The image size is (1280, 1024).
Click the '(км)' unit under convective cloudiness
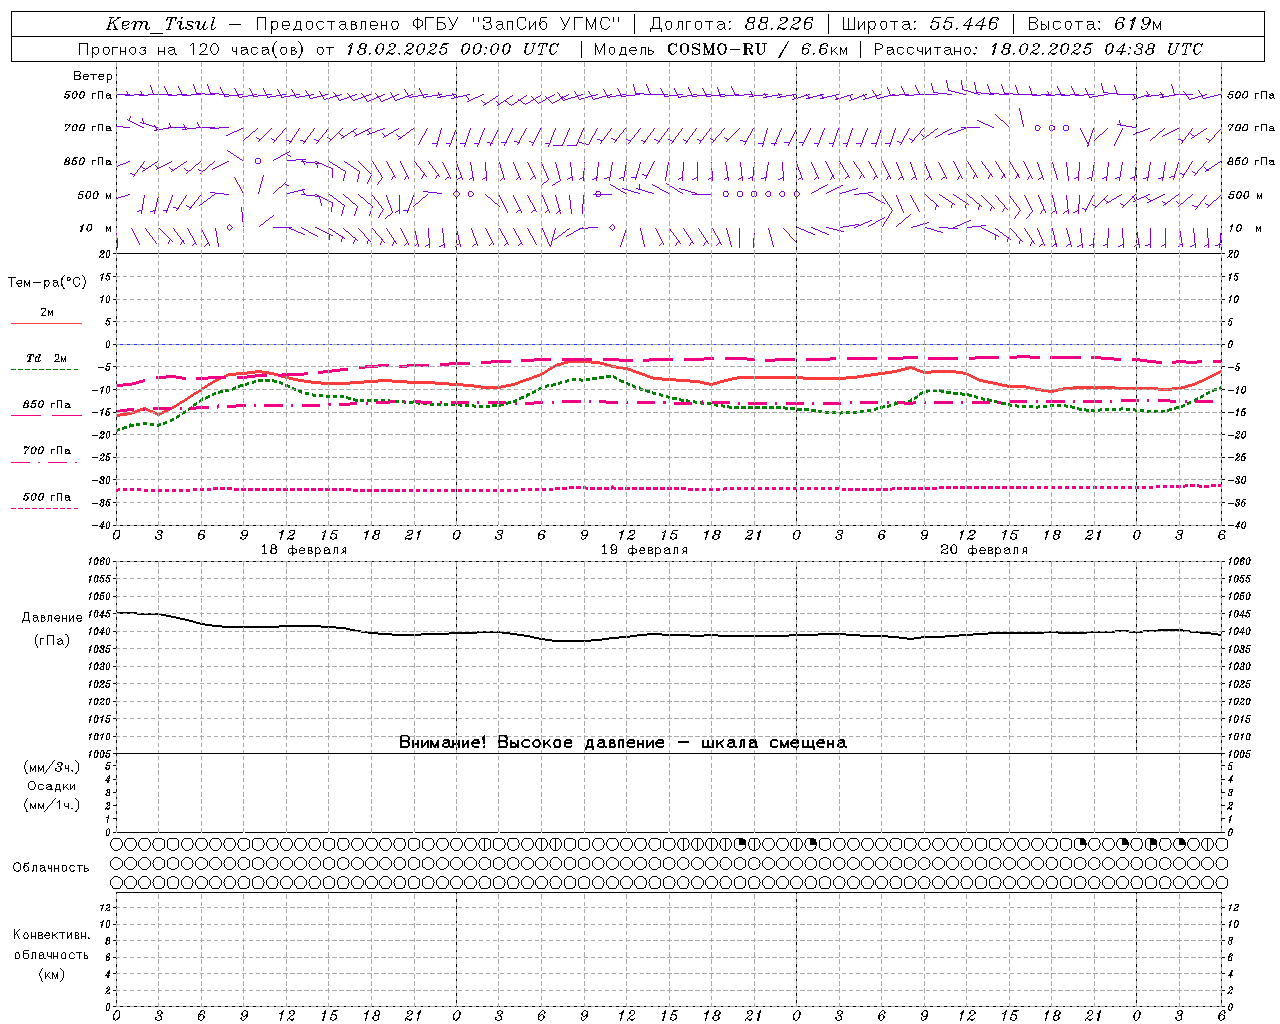(52, 973)
